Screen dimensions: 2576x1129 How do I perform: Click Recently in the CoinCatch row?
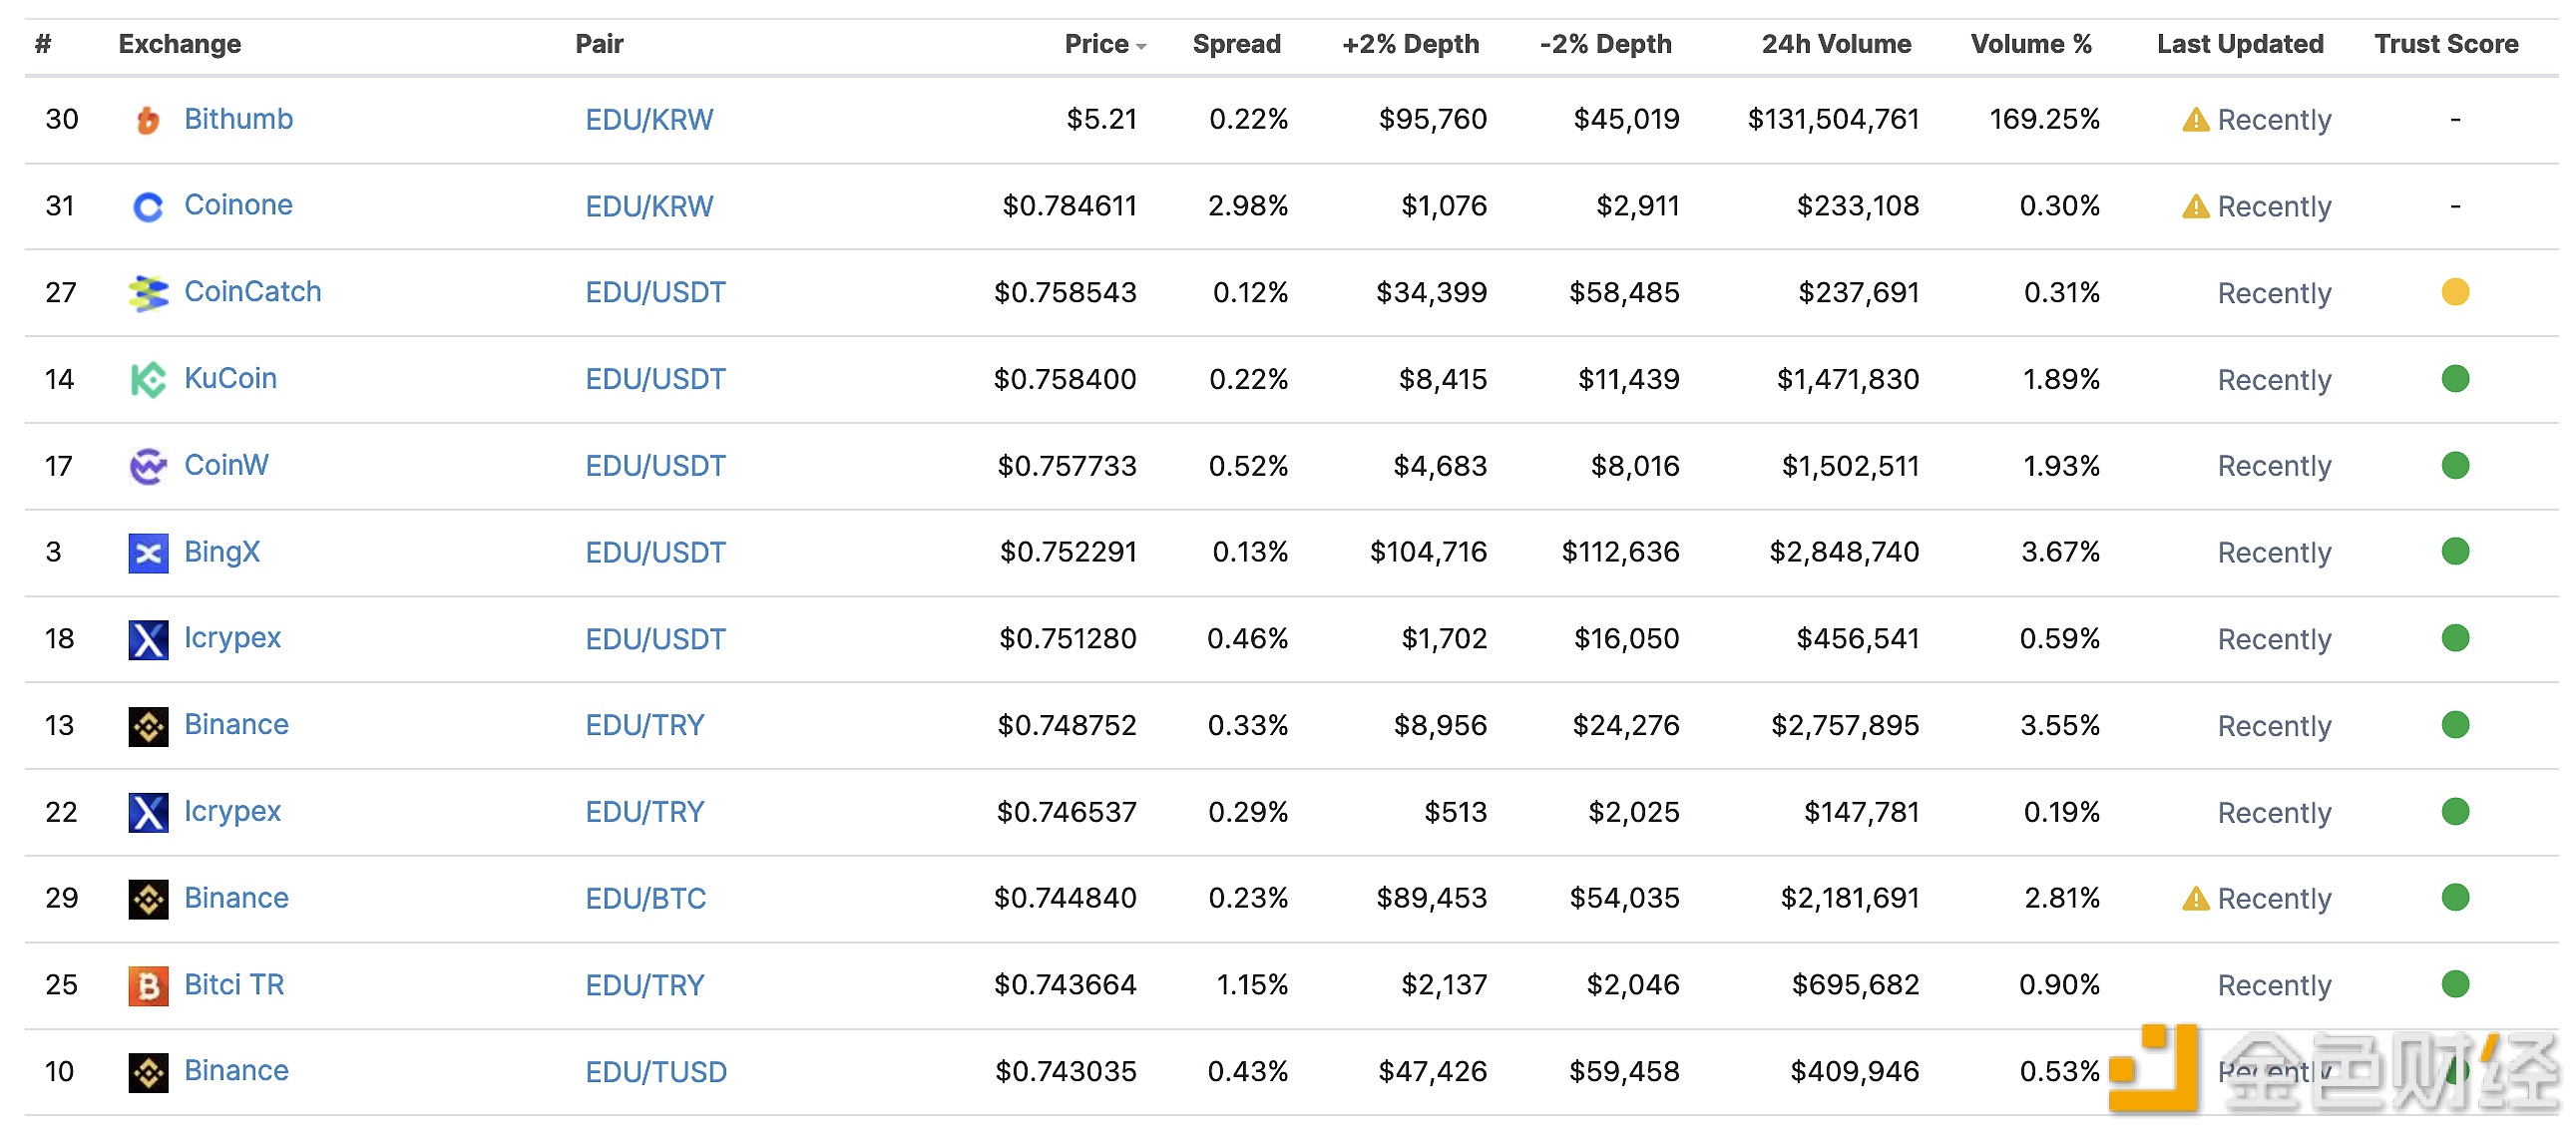(x=2274, y=293)
